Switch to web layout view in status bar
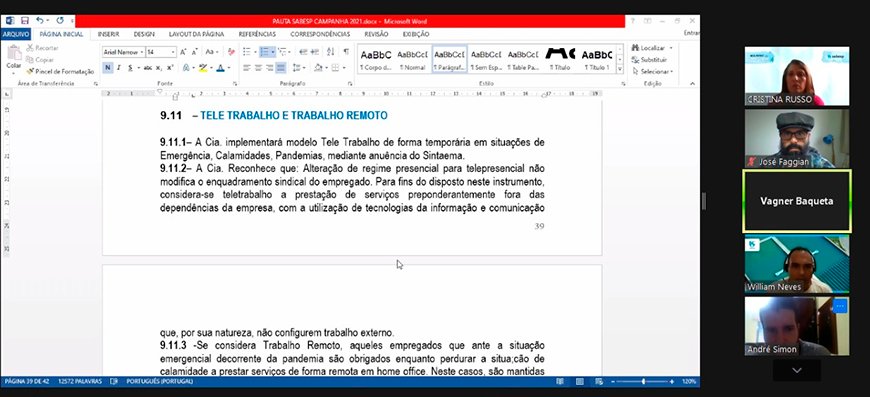The height and width of the screenshot is (397, 870). pyautogui.click(x=599, y=381)
